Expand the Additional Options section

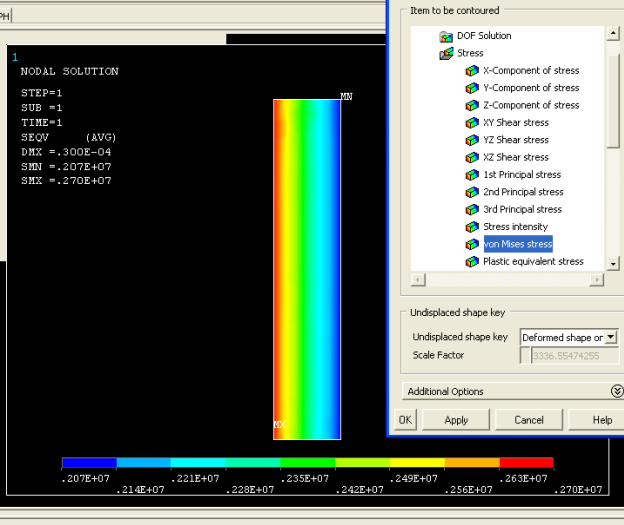click(x=616, y=391)
